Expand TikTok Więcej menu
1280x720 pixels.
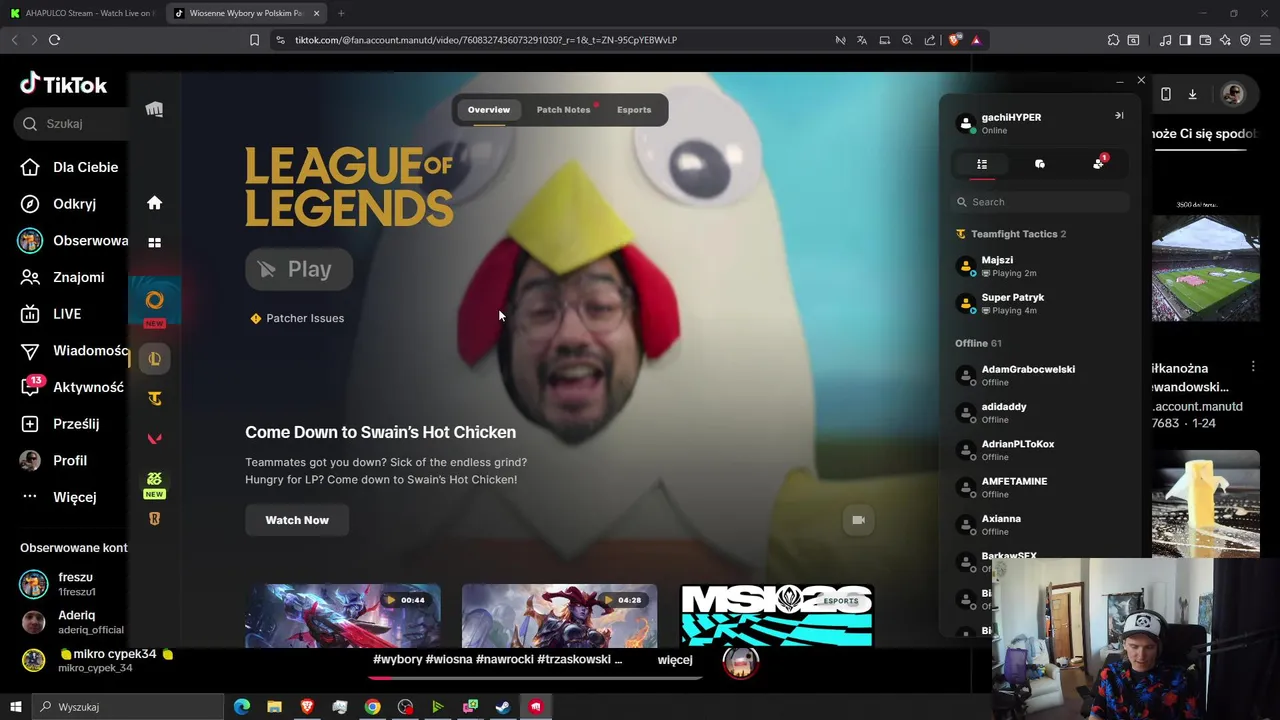point(60,497)
